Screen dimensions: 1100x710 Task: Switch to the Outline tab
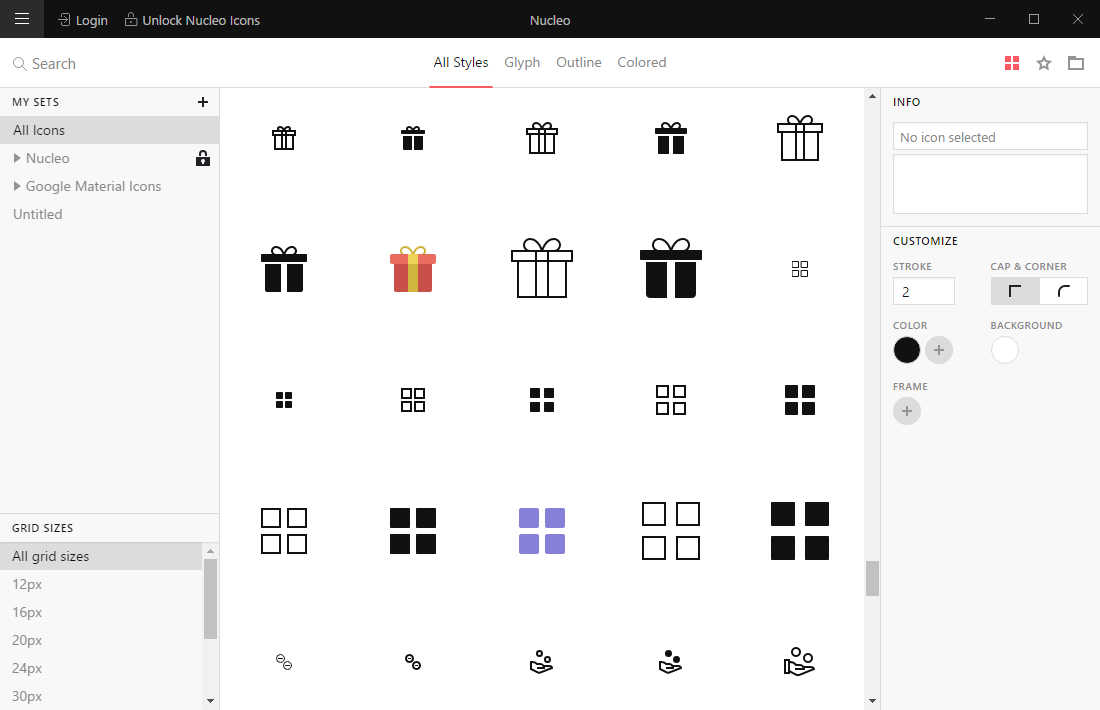[x=579, y=62]
